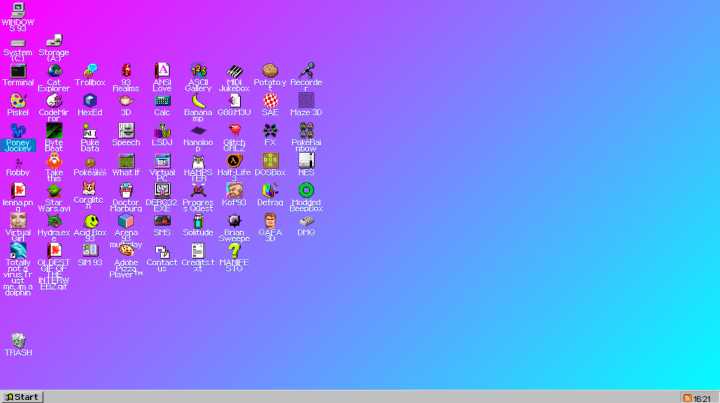This screenshot has width=720, height=403.
Task: Launch the SAE checkered ball icon
Action: click(270, 101)
